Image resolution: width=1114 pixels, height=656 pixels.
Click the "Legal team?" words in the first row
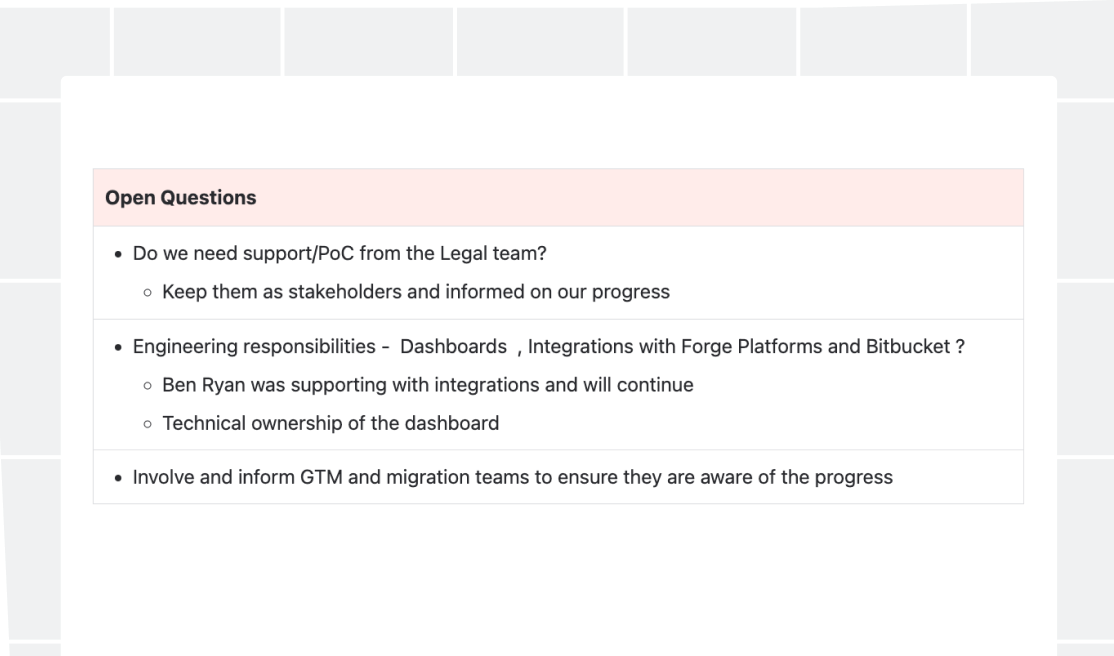[x=493, y=254]
